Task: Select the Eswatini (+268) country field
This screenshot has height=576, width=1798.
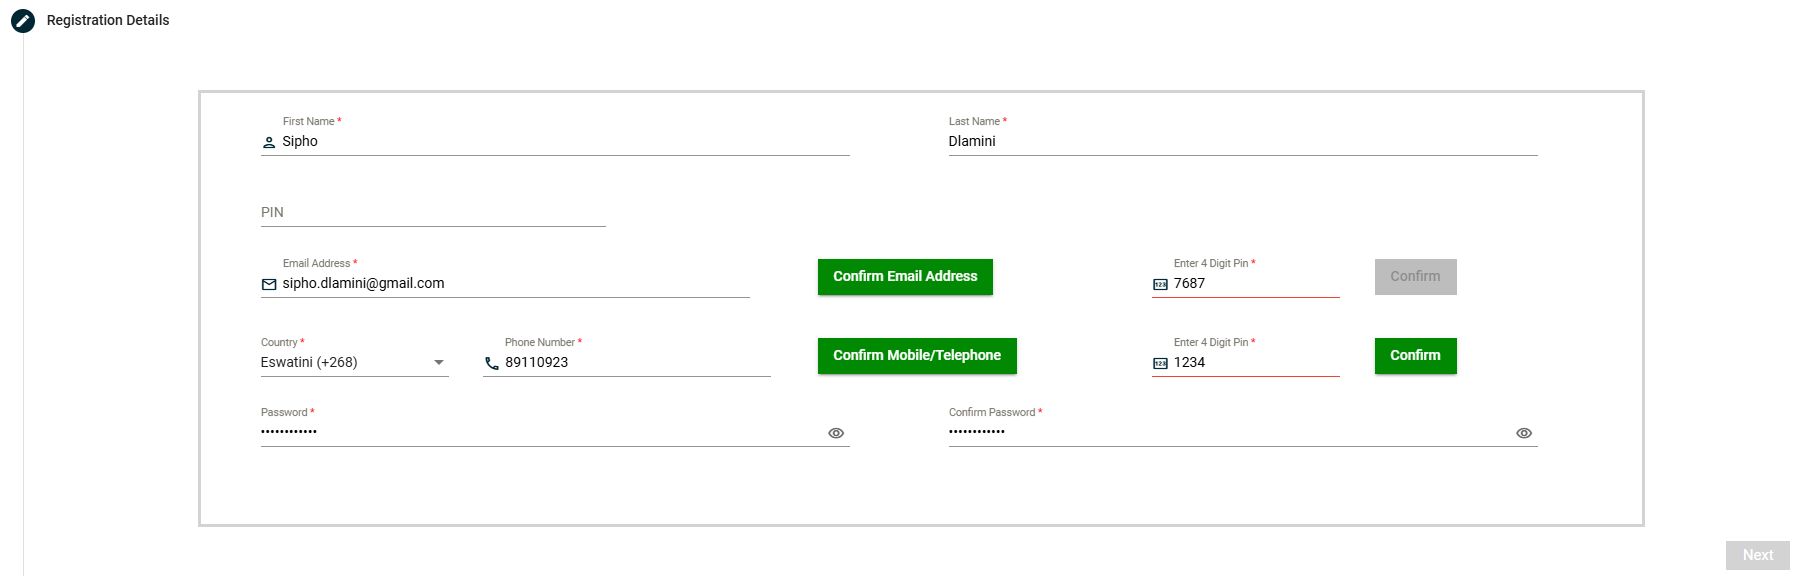Action: pos(340,363)
